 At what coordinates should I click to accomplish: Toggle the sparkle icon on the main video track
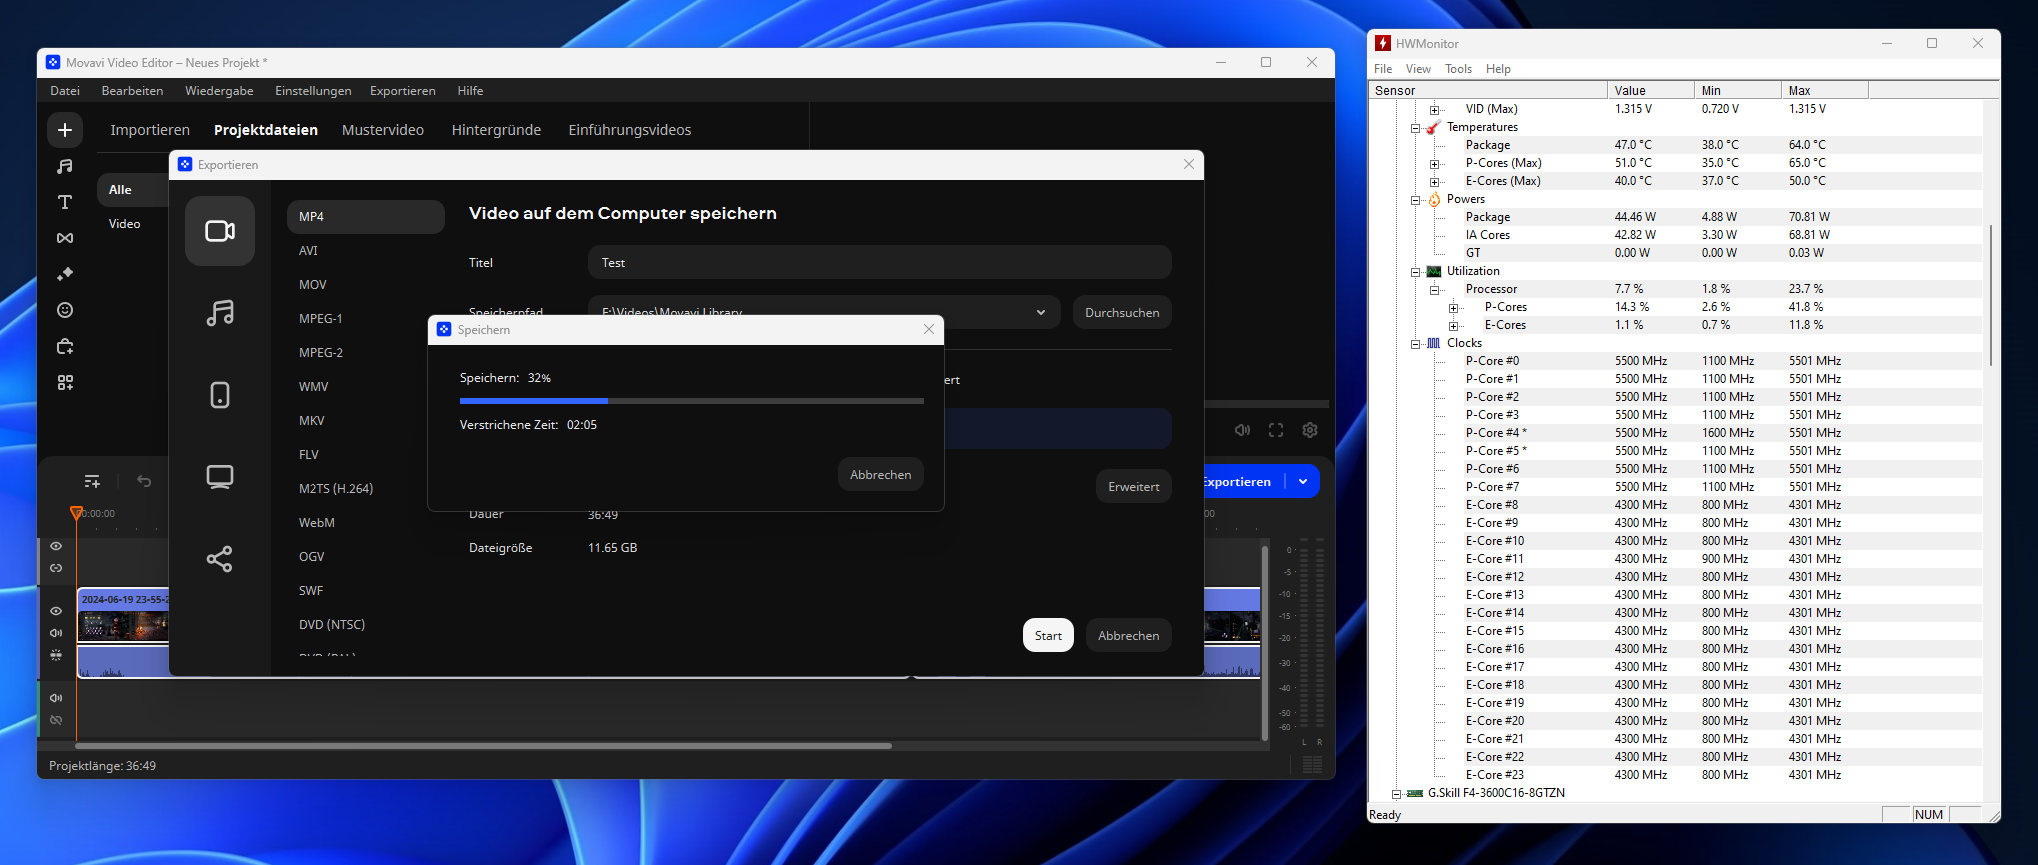coord(56,655)
